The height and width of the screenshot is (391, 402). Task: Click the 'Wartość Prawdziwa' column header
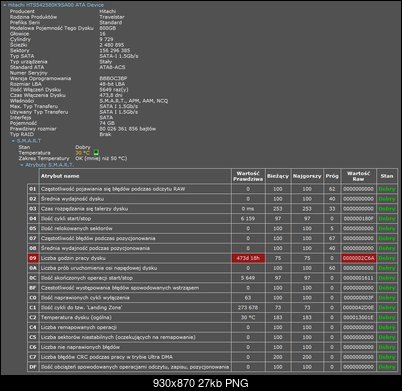coord(248,176)
